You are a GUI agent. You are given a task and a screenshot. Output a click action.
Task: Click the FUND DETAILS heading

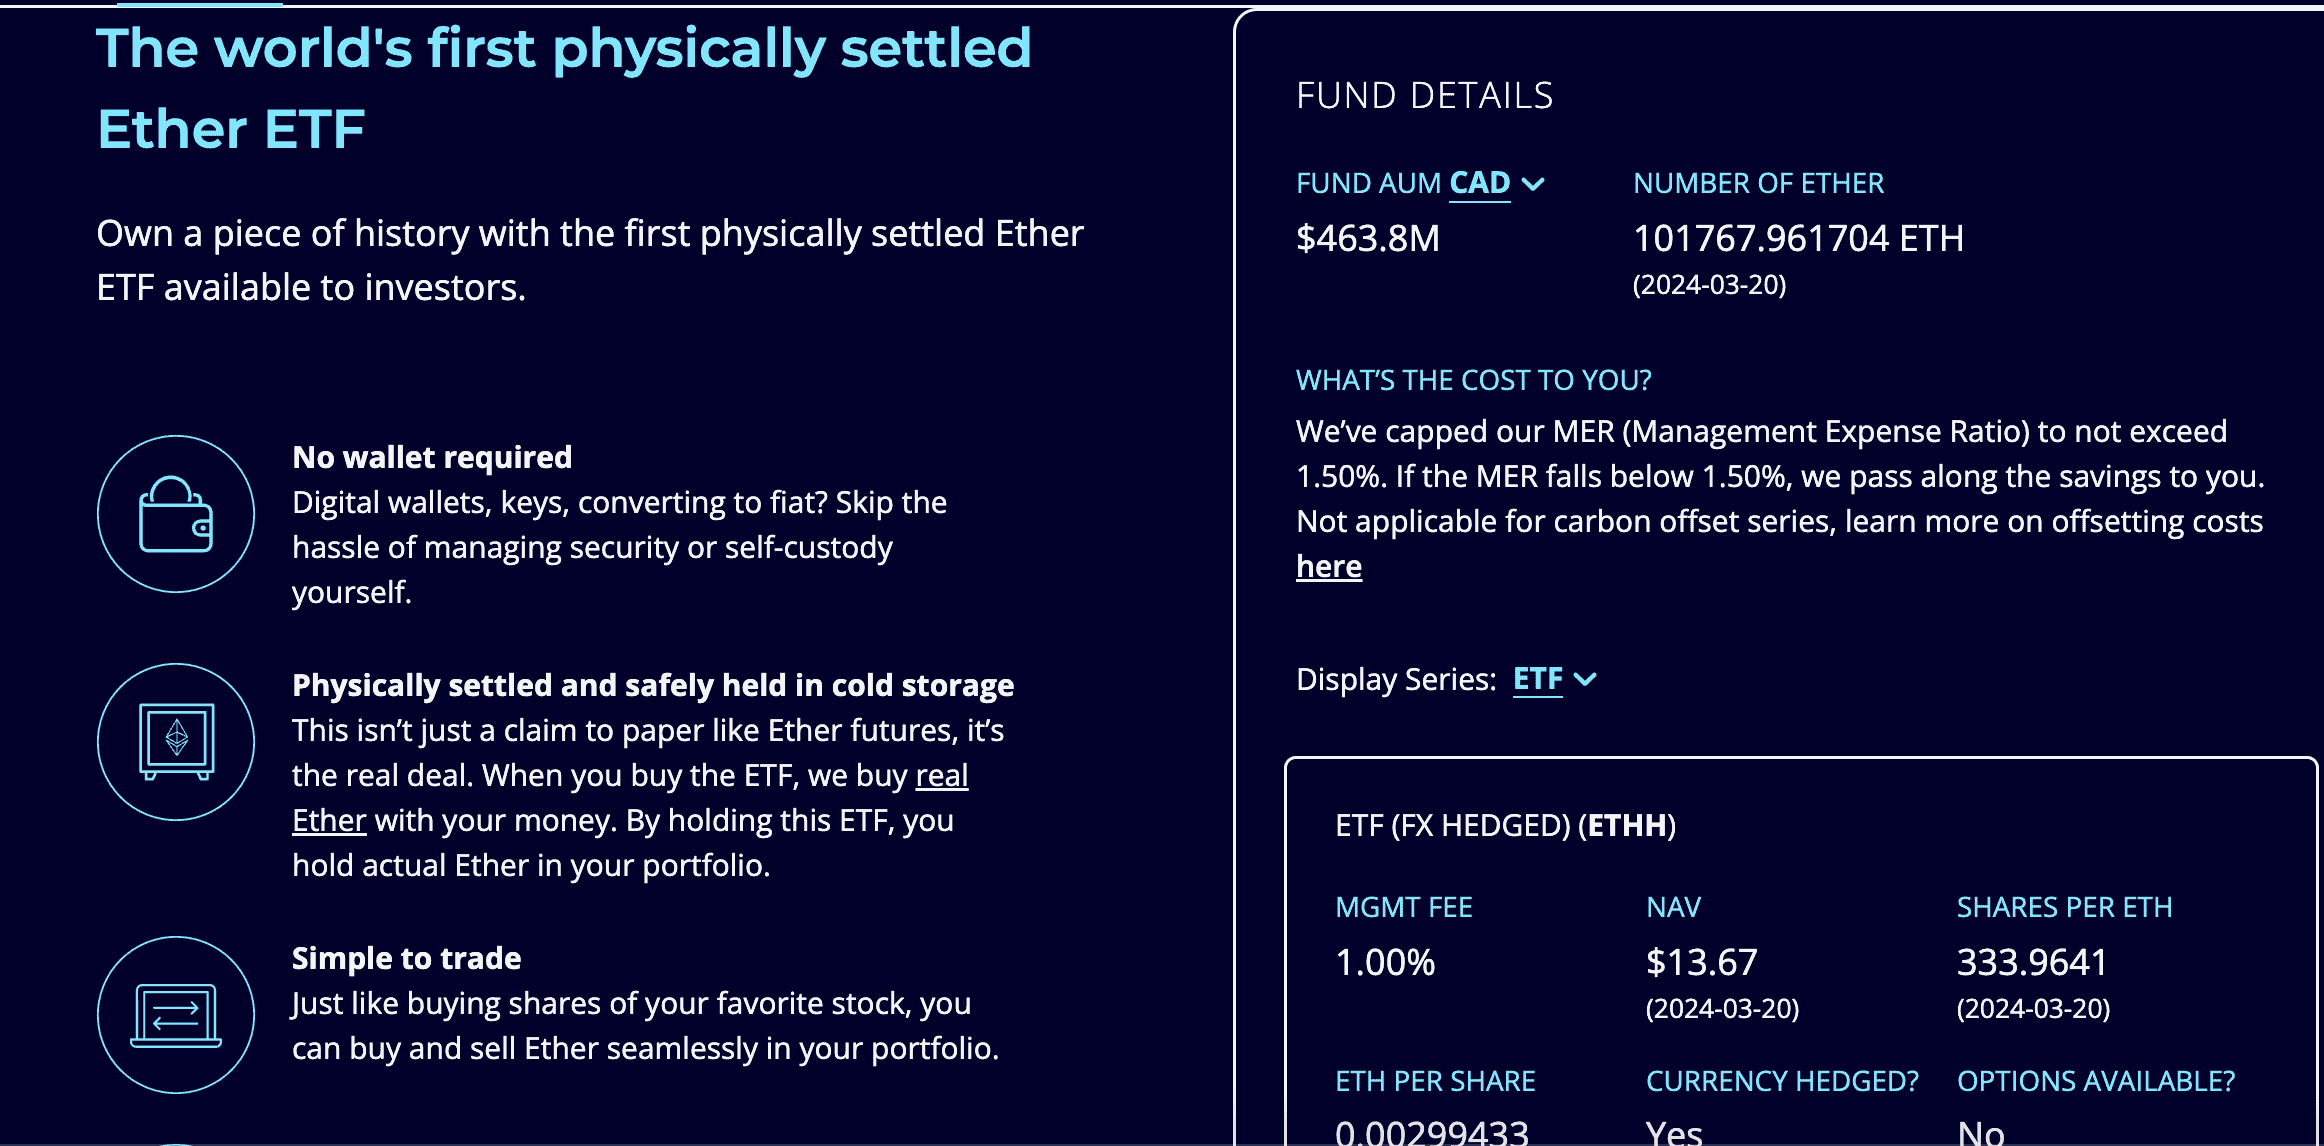coord(1424,96)
